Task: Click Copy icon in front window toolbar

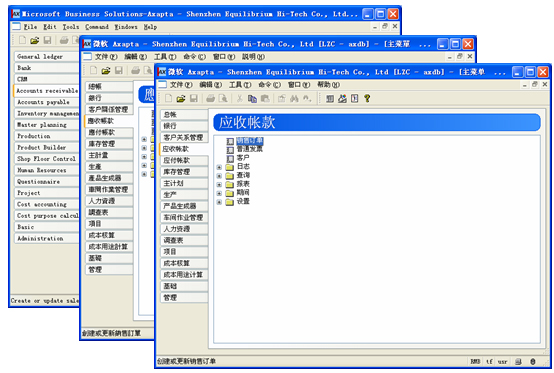Action: pos(252,99)
